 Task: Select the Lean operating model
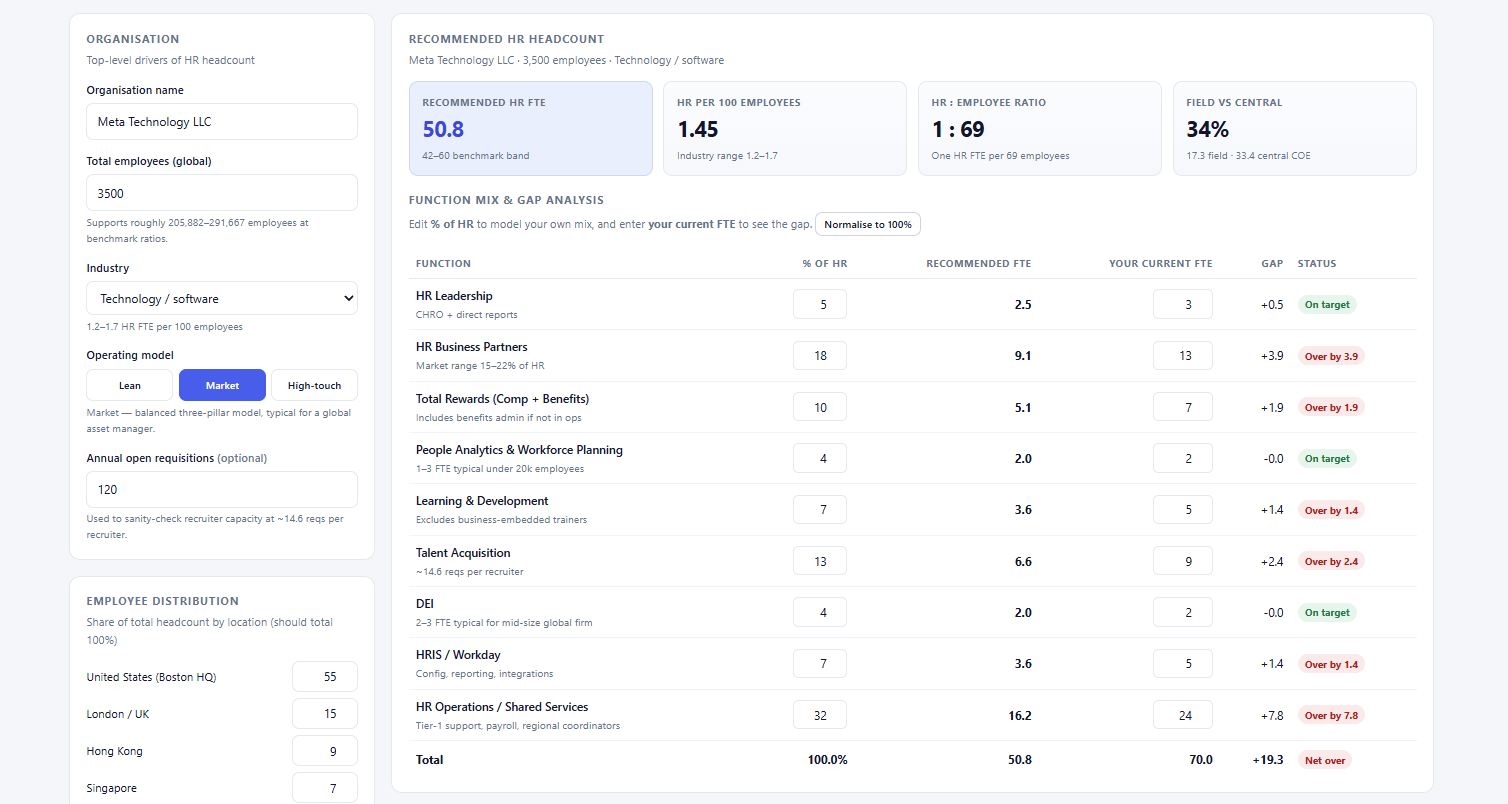pyautogui.click(x=130, y=385)
